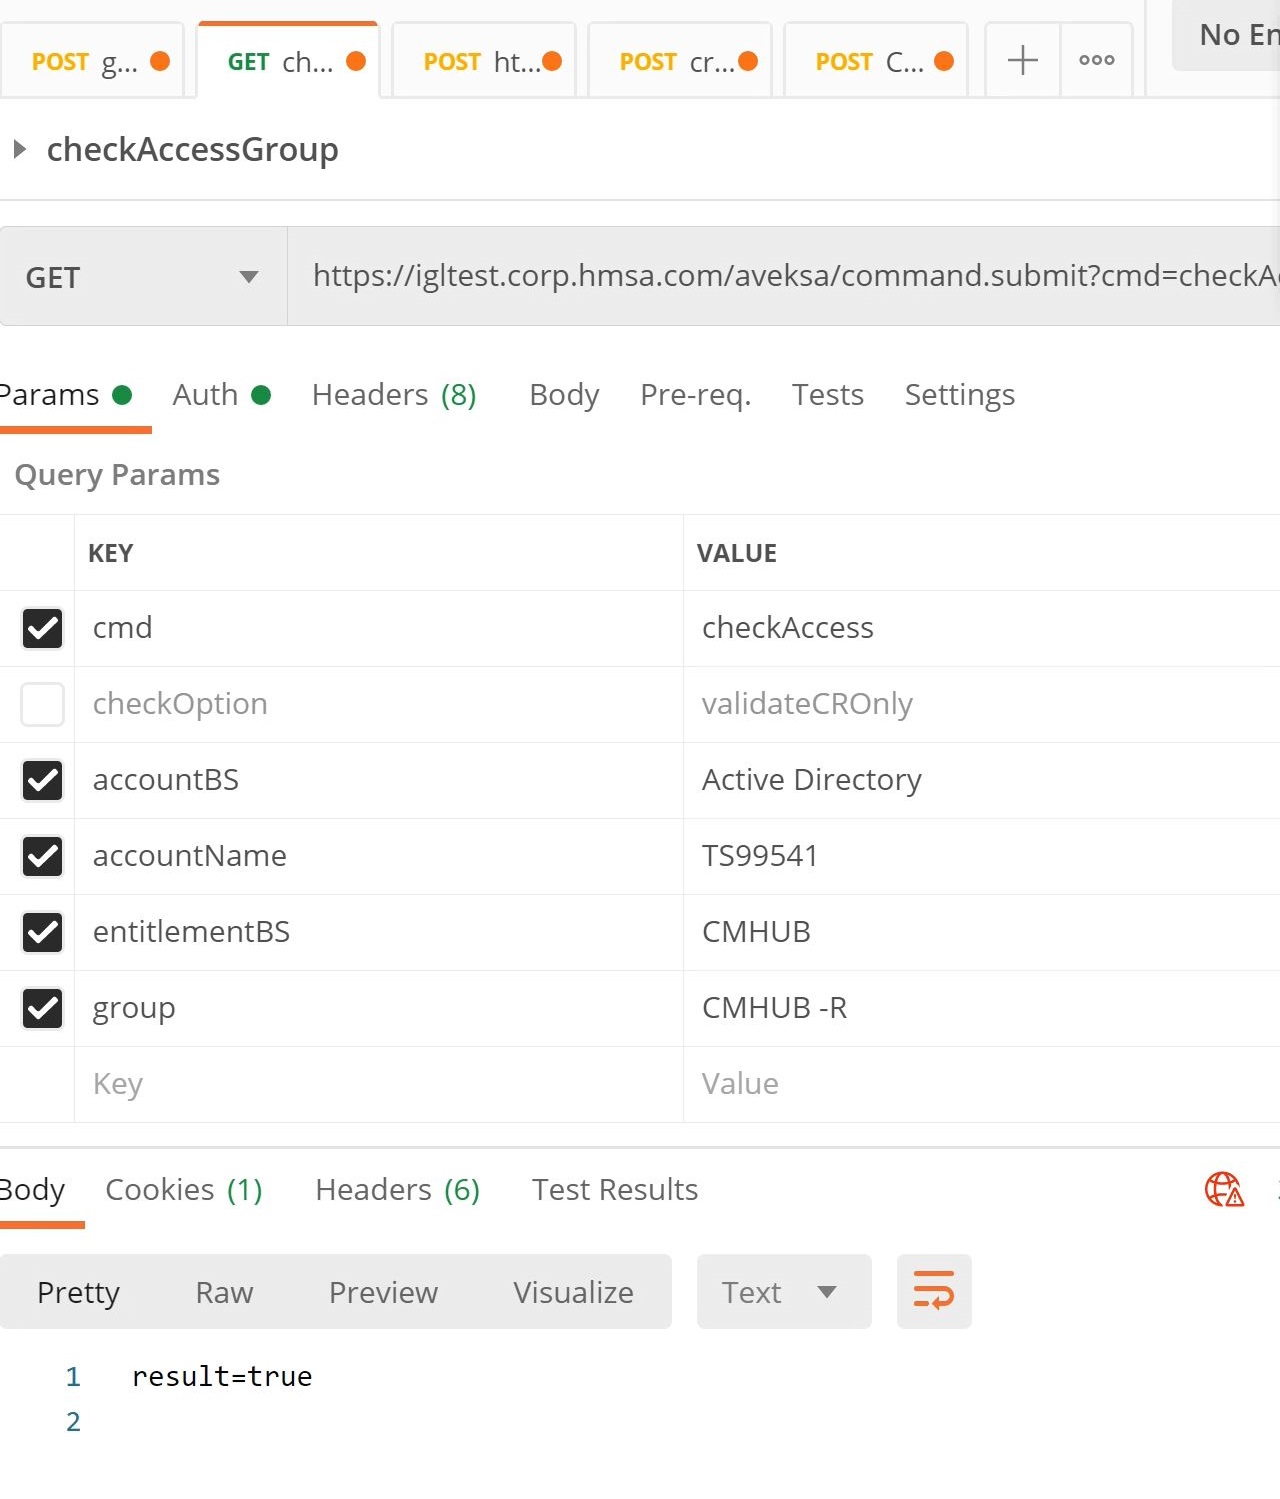Open the Visualize response view
The width and height of the screenshot is (1280, 1499).
click(572, 1291)
